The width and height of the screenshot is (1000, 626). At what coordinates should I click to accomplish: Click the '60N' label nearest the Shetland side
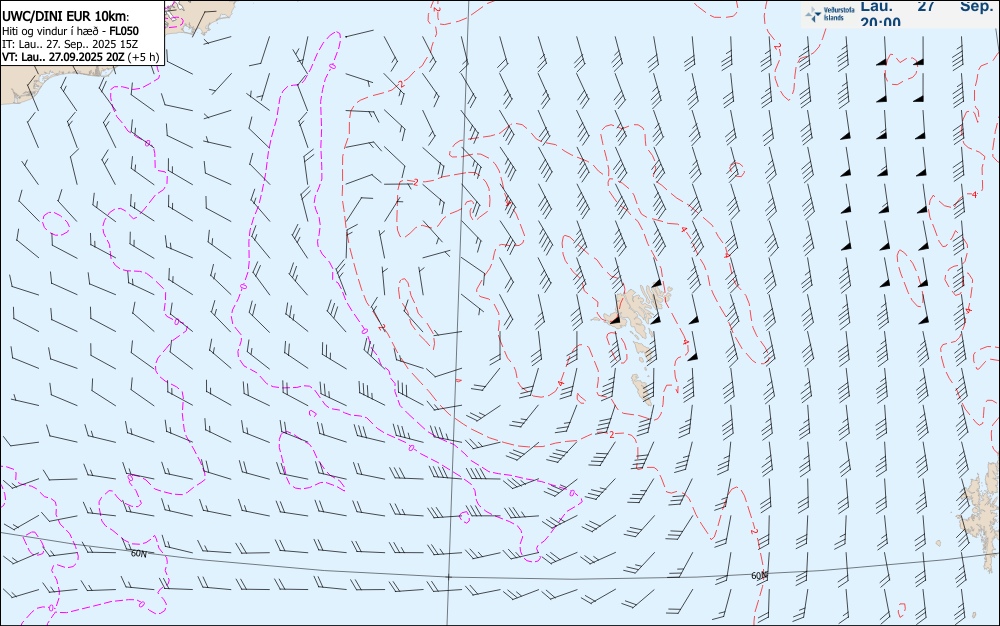pyautogui.click(x=759, y=576)
